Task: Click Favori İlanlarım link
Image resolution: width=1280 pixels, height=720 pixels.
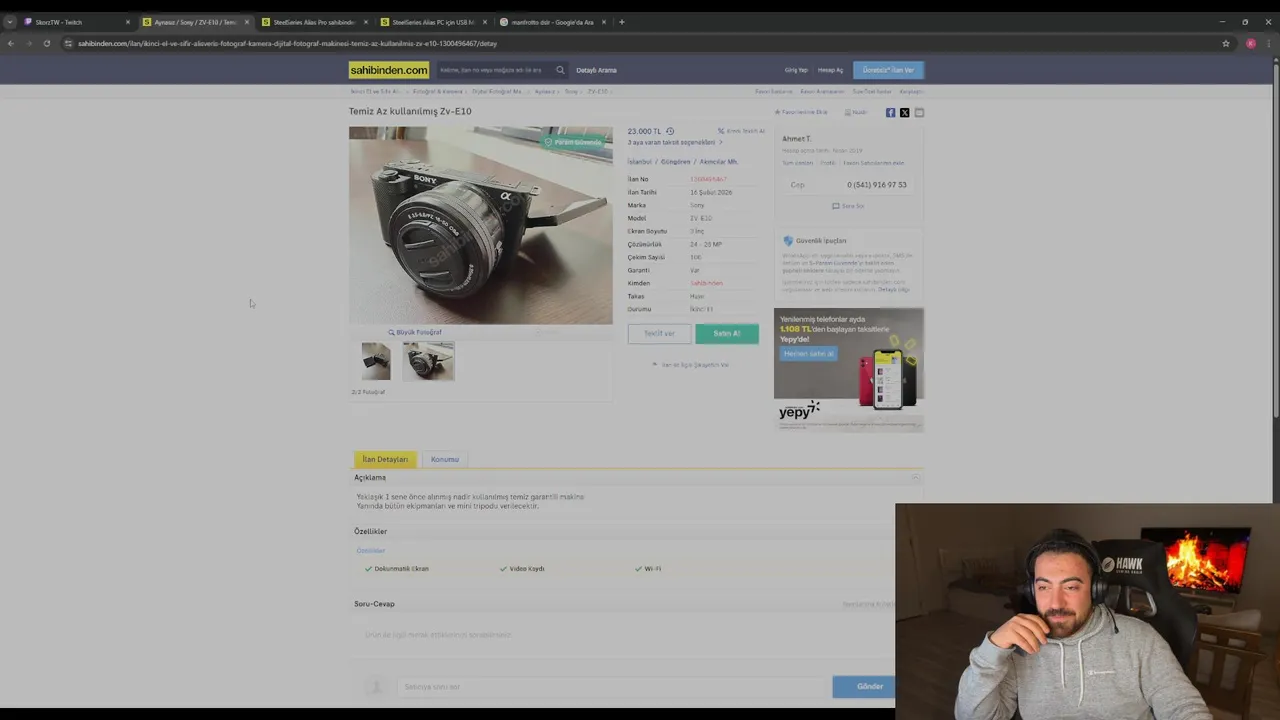Action: coord(774,91)
